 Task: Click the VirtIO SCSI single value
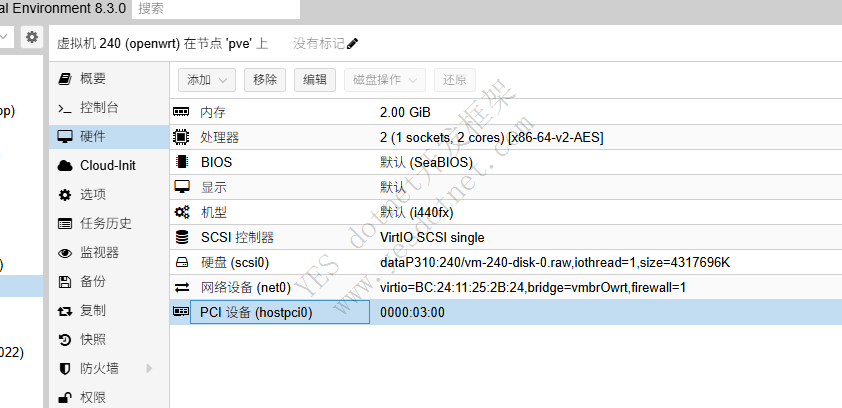pyautogui.click(x=432, y=237)
